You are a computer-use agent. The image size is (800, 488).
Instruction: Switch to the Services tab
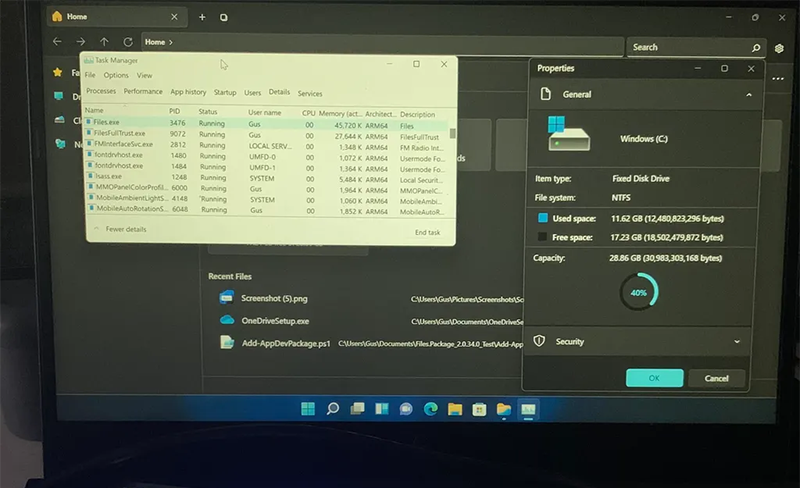click(x=310, y=93)
